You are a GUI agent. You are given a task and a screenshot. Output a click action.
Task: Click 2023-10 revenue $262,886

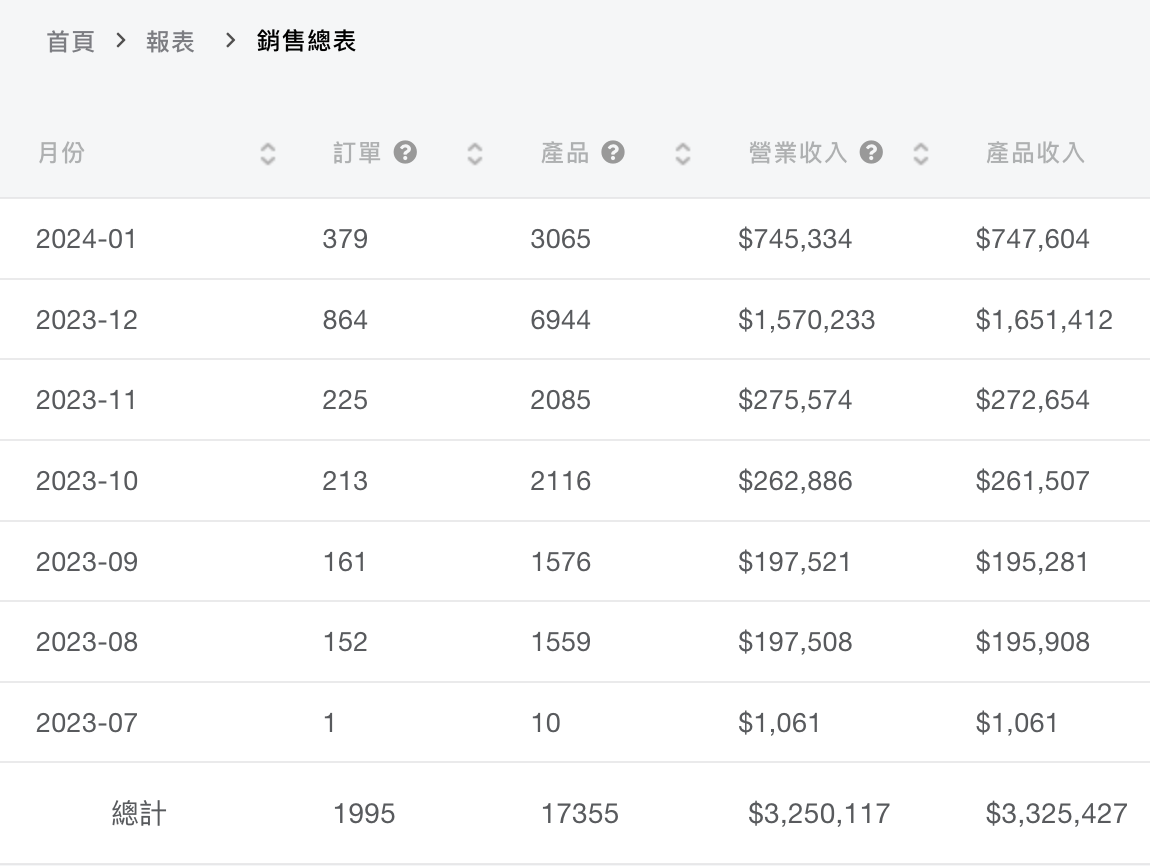coord(795,481)
